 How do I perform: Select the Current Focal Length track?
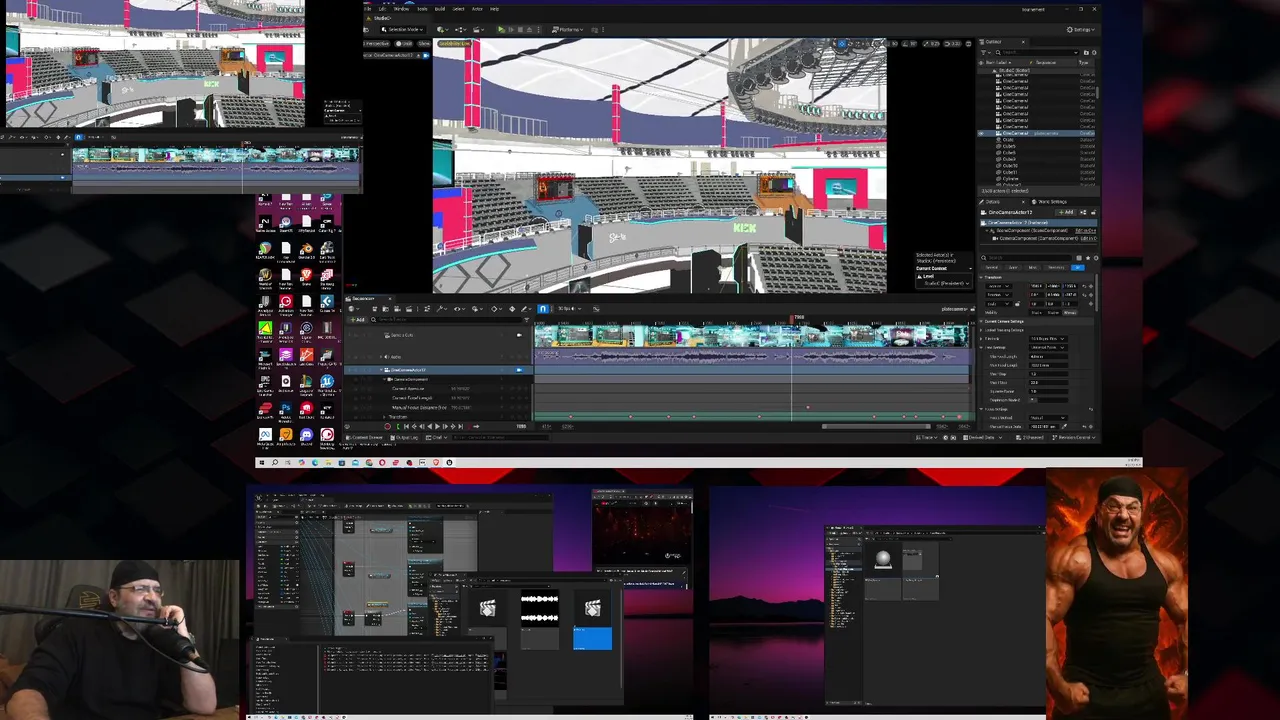tap(437, 398)
